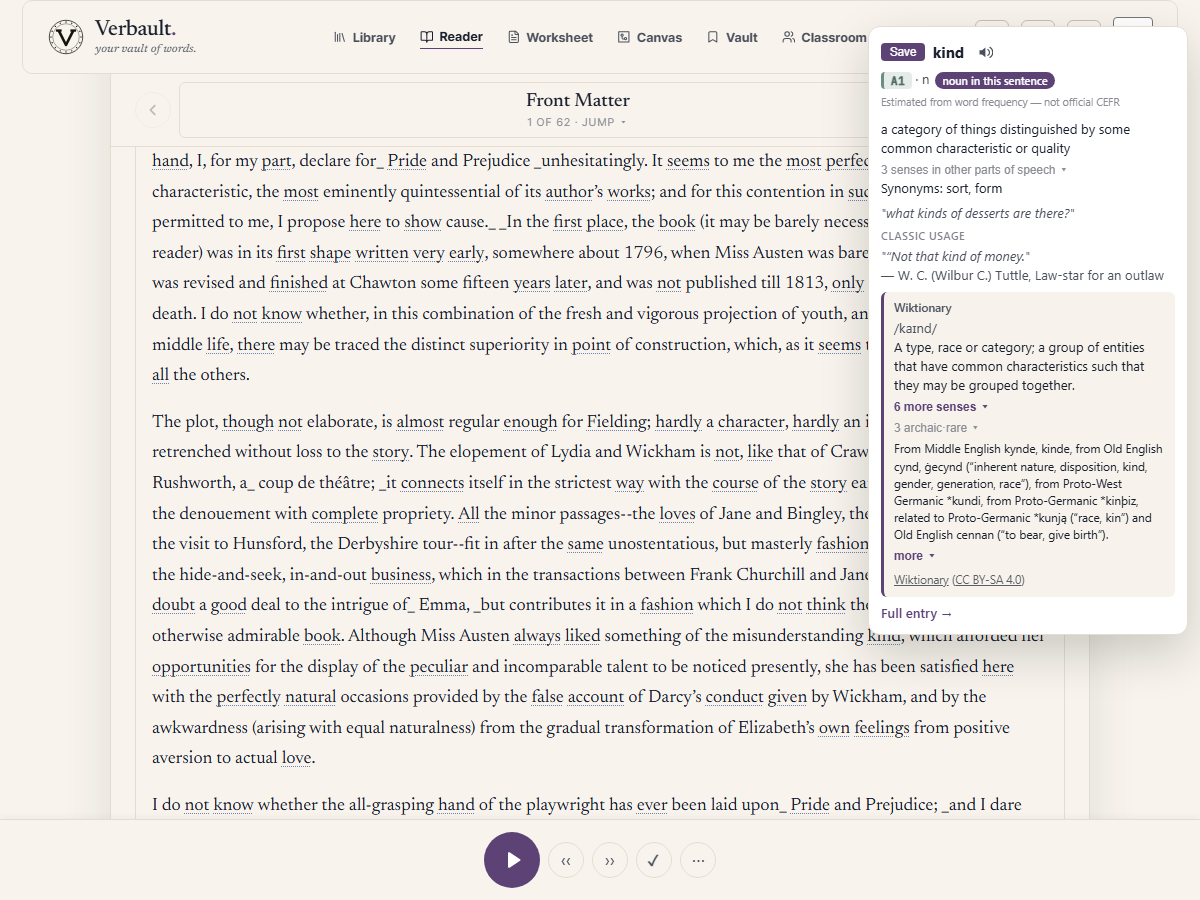Screen dimensions: 1200x900
Task: Click the underlined word 'loves'
Action: click(677, 514)
